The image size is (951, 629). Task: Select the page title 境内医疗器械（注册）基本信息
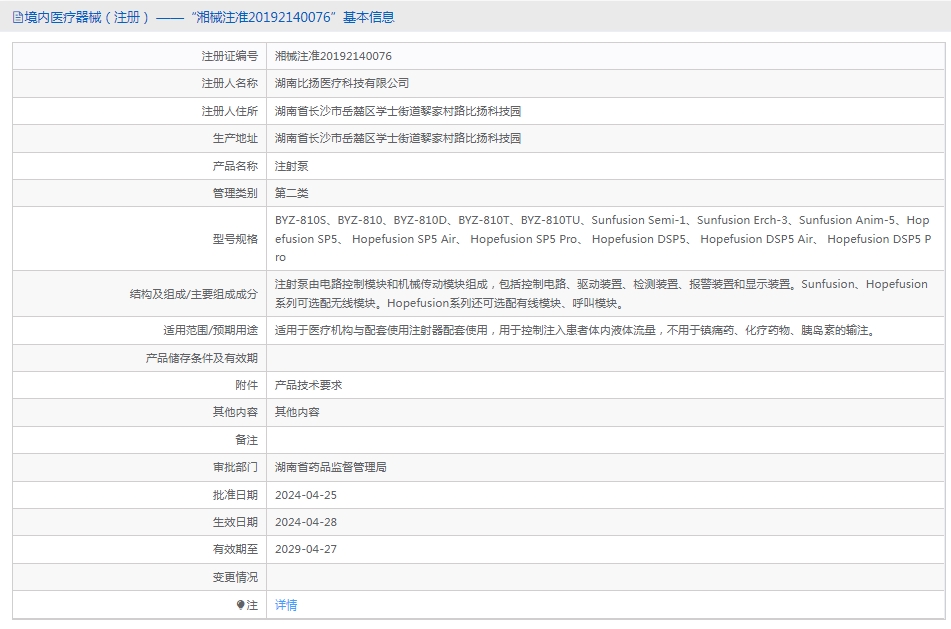click(209, 18)
